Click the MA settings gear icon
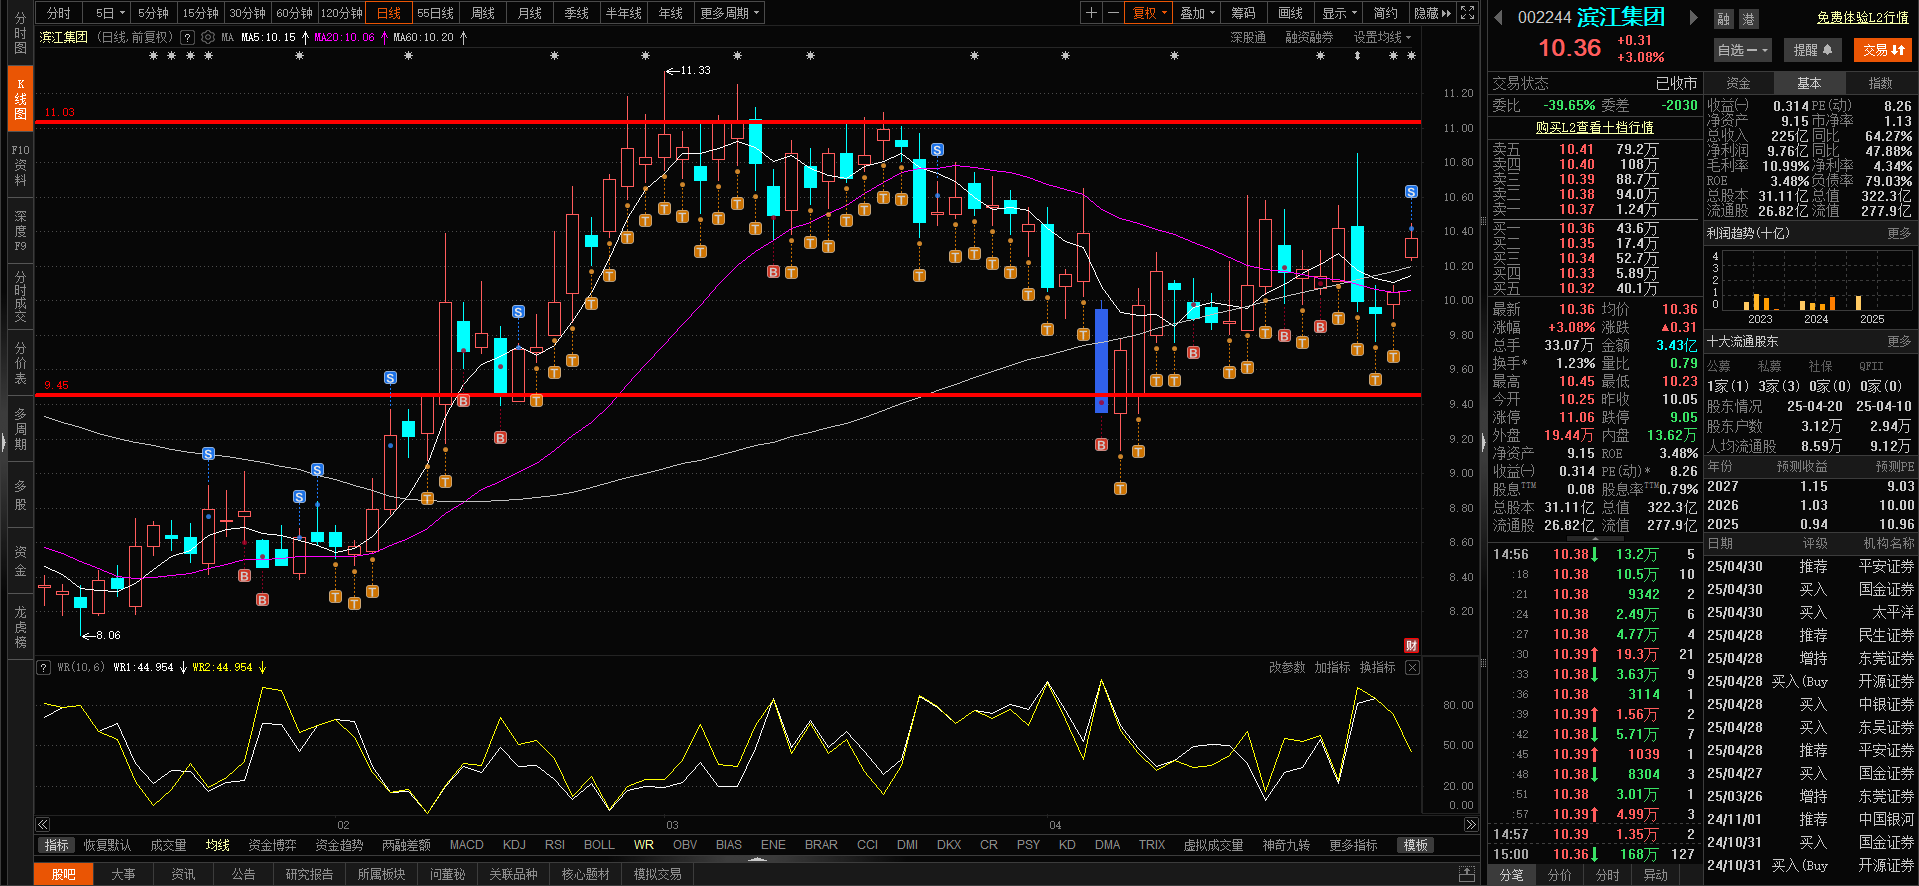 point(208,37)
